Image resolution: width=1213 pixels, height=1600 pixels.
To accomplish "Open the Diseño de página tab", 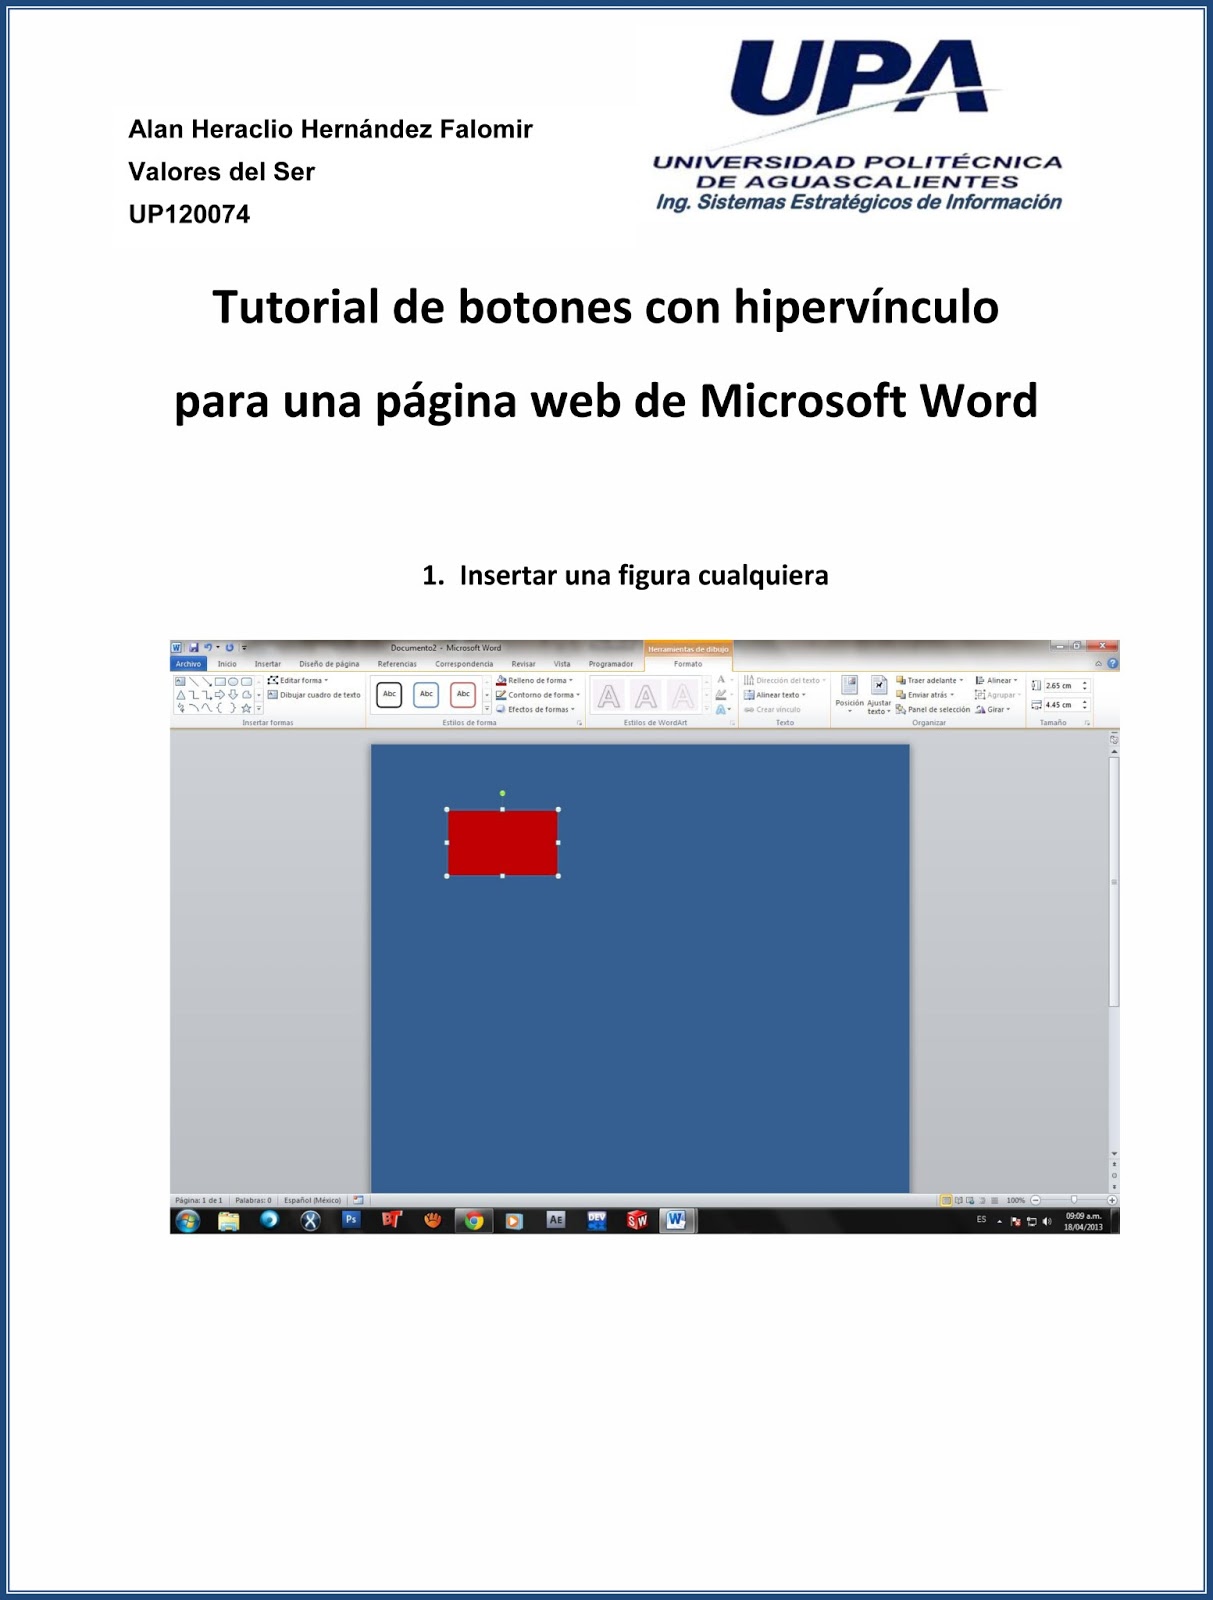I will click(x=329, y=664).
